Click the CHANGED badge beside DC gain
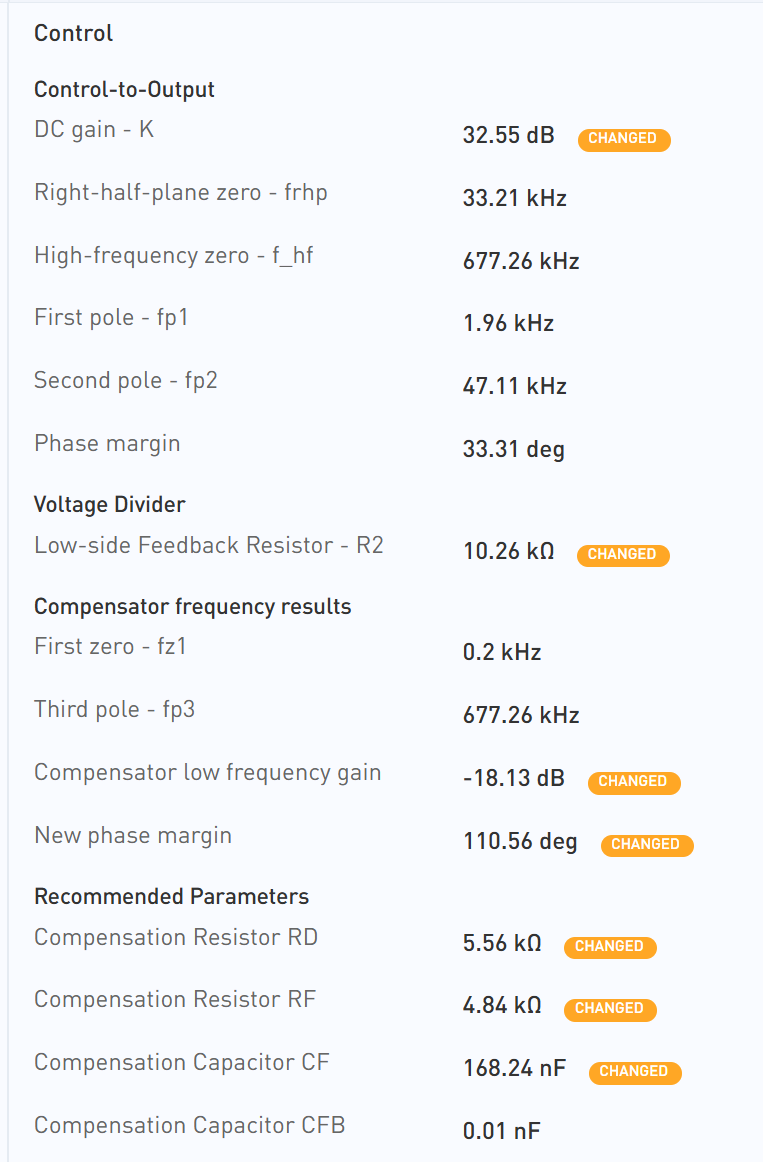Screen dimensions: 763x1162 (x=623, y=139)
